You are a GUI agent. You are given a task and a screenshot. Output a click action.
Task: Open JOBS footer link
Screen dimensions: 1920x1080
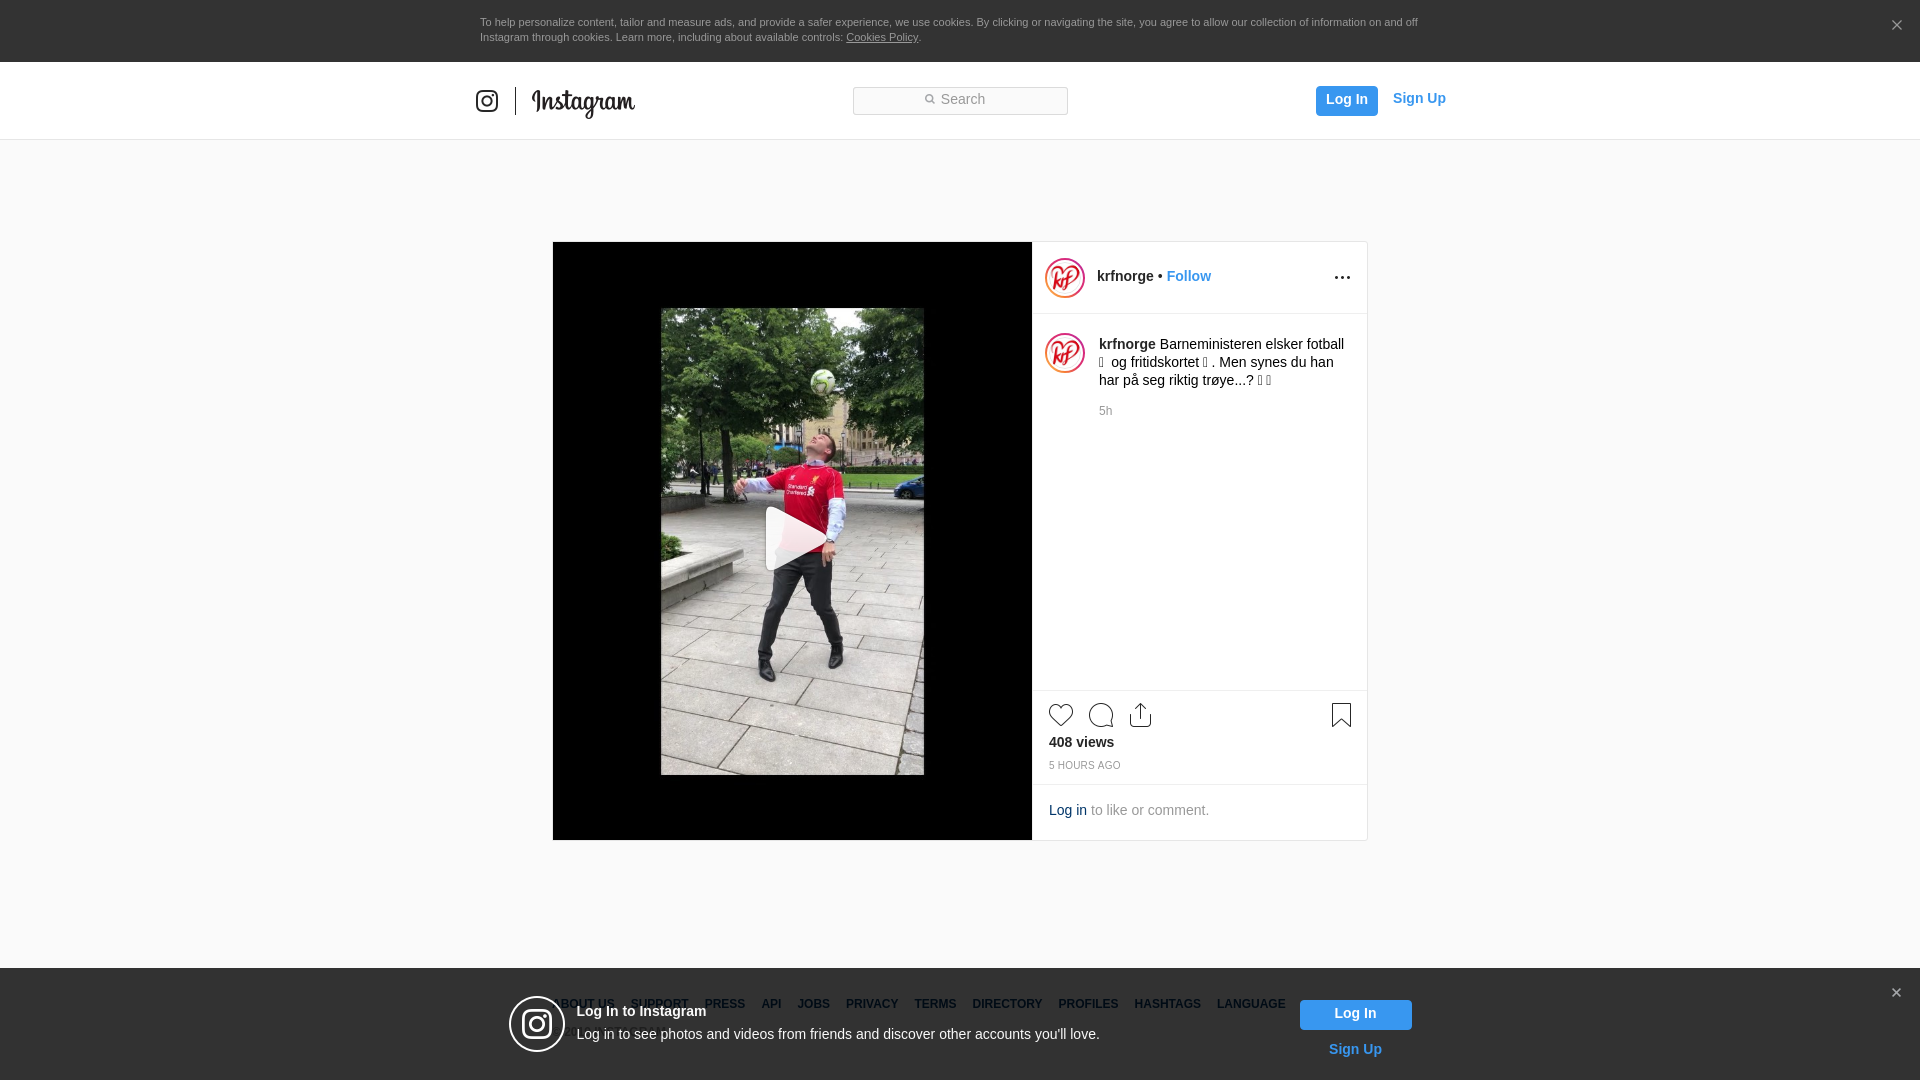813,1004
